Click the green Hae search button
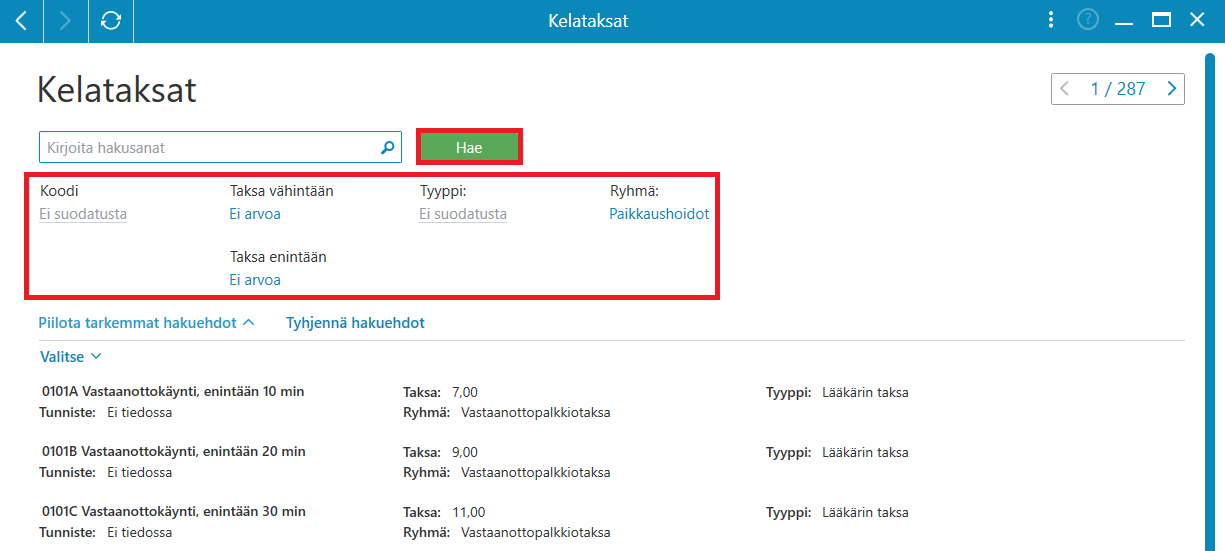 coord(469,147)
